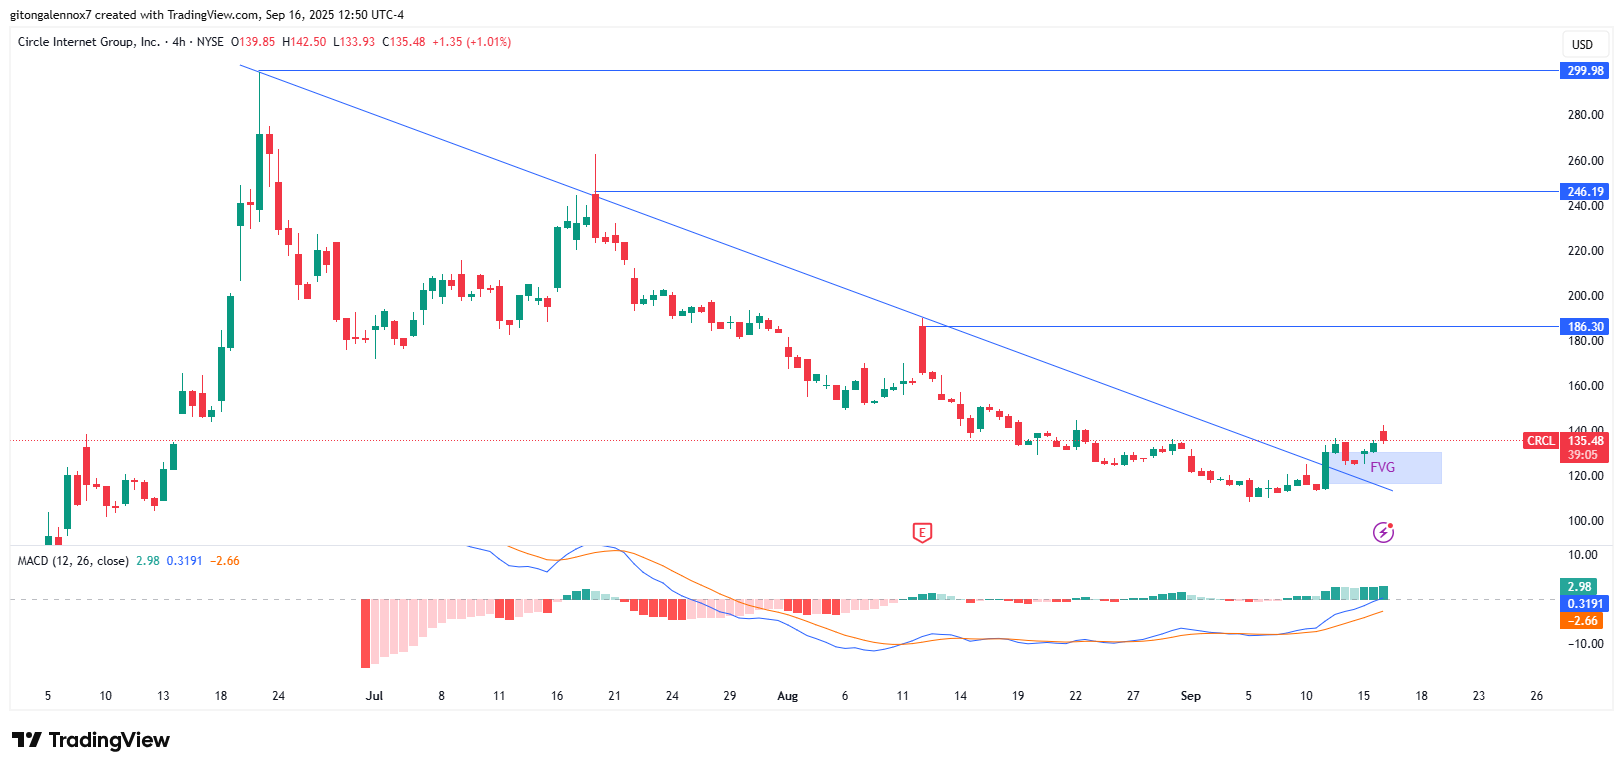Click the high value H142.50
Screen dimensions: 1623x770
(x=304, y=42)
